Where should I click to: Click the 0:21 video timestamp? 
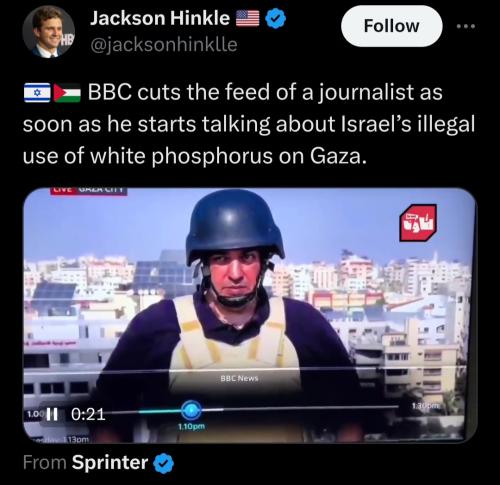88,414
